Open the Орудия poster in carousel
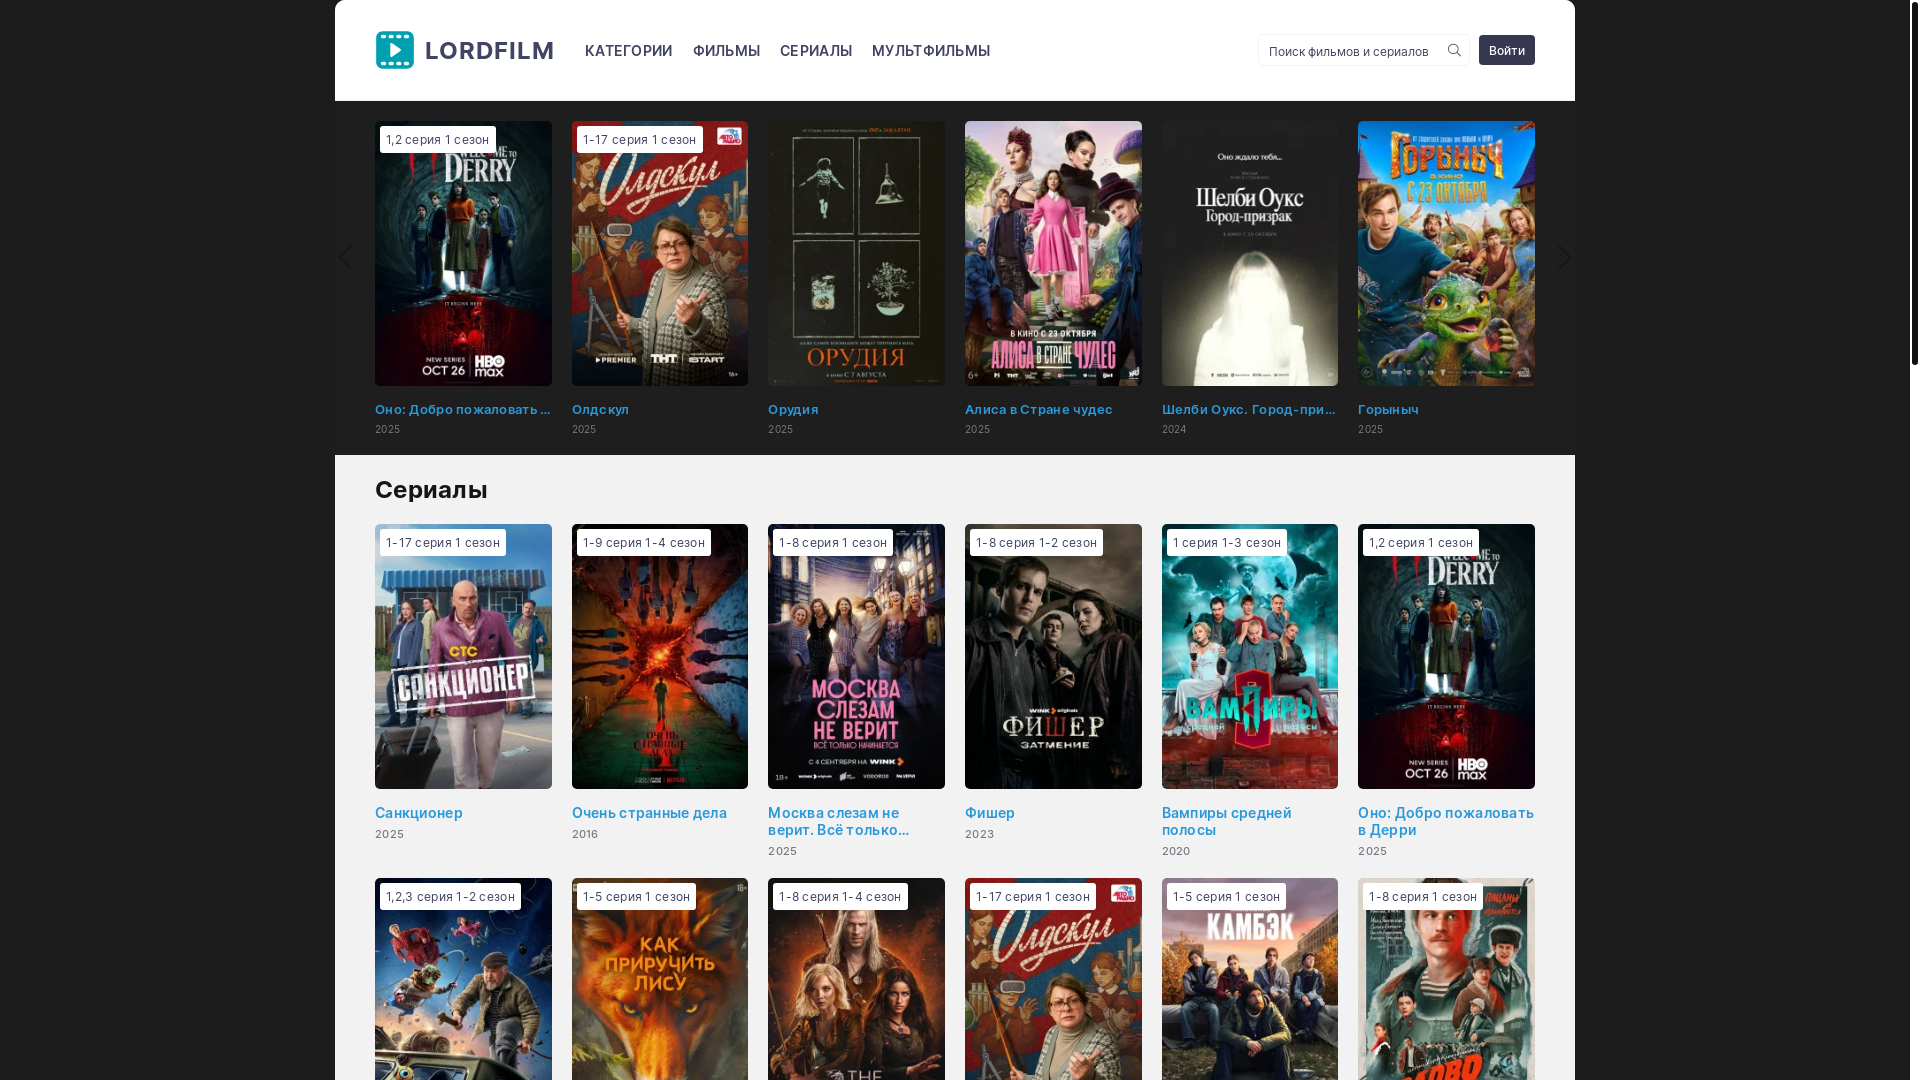This screenshot has height=1080, width=1920. pos(856,254)
